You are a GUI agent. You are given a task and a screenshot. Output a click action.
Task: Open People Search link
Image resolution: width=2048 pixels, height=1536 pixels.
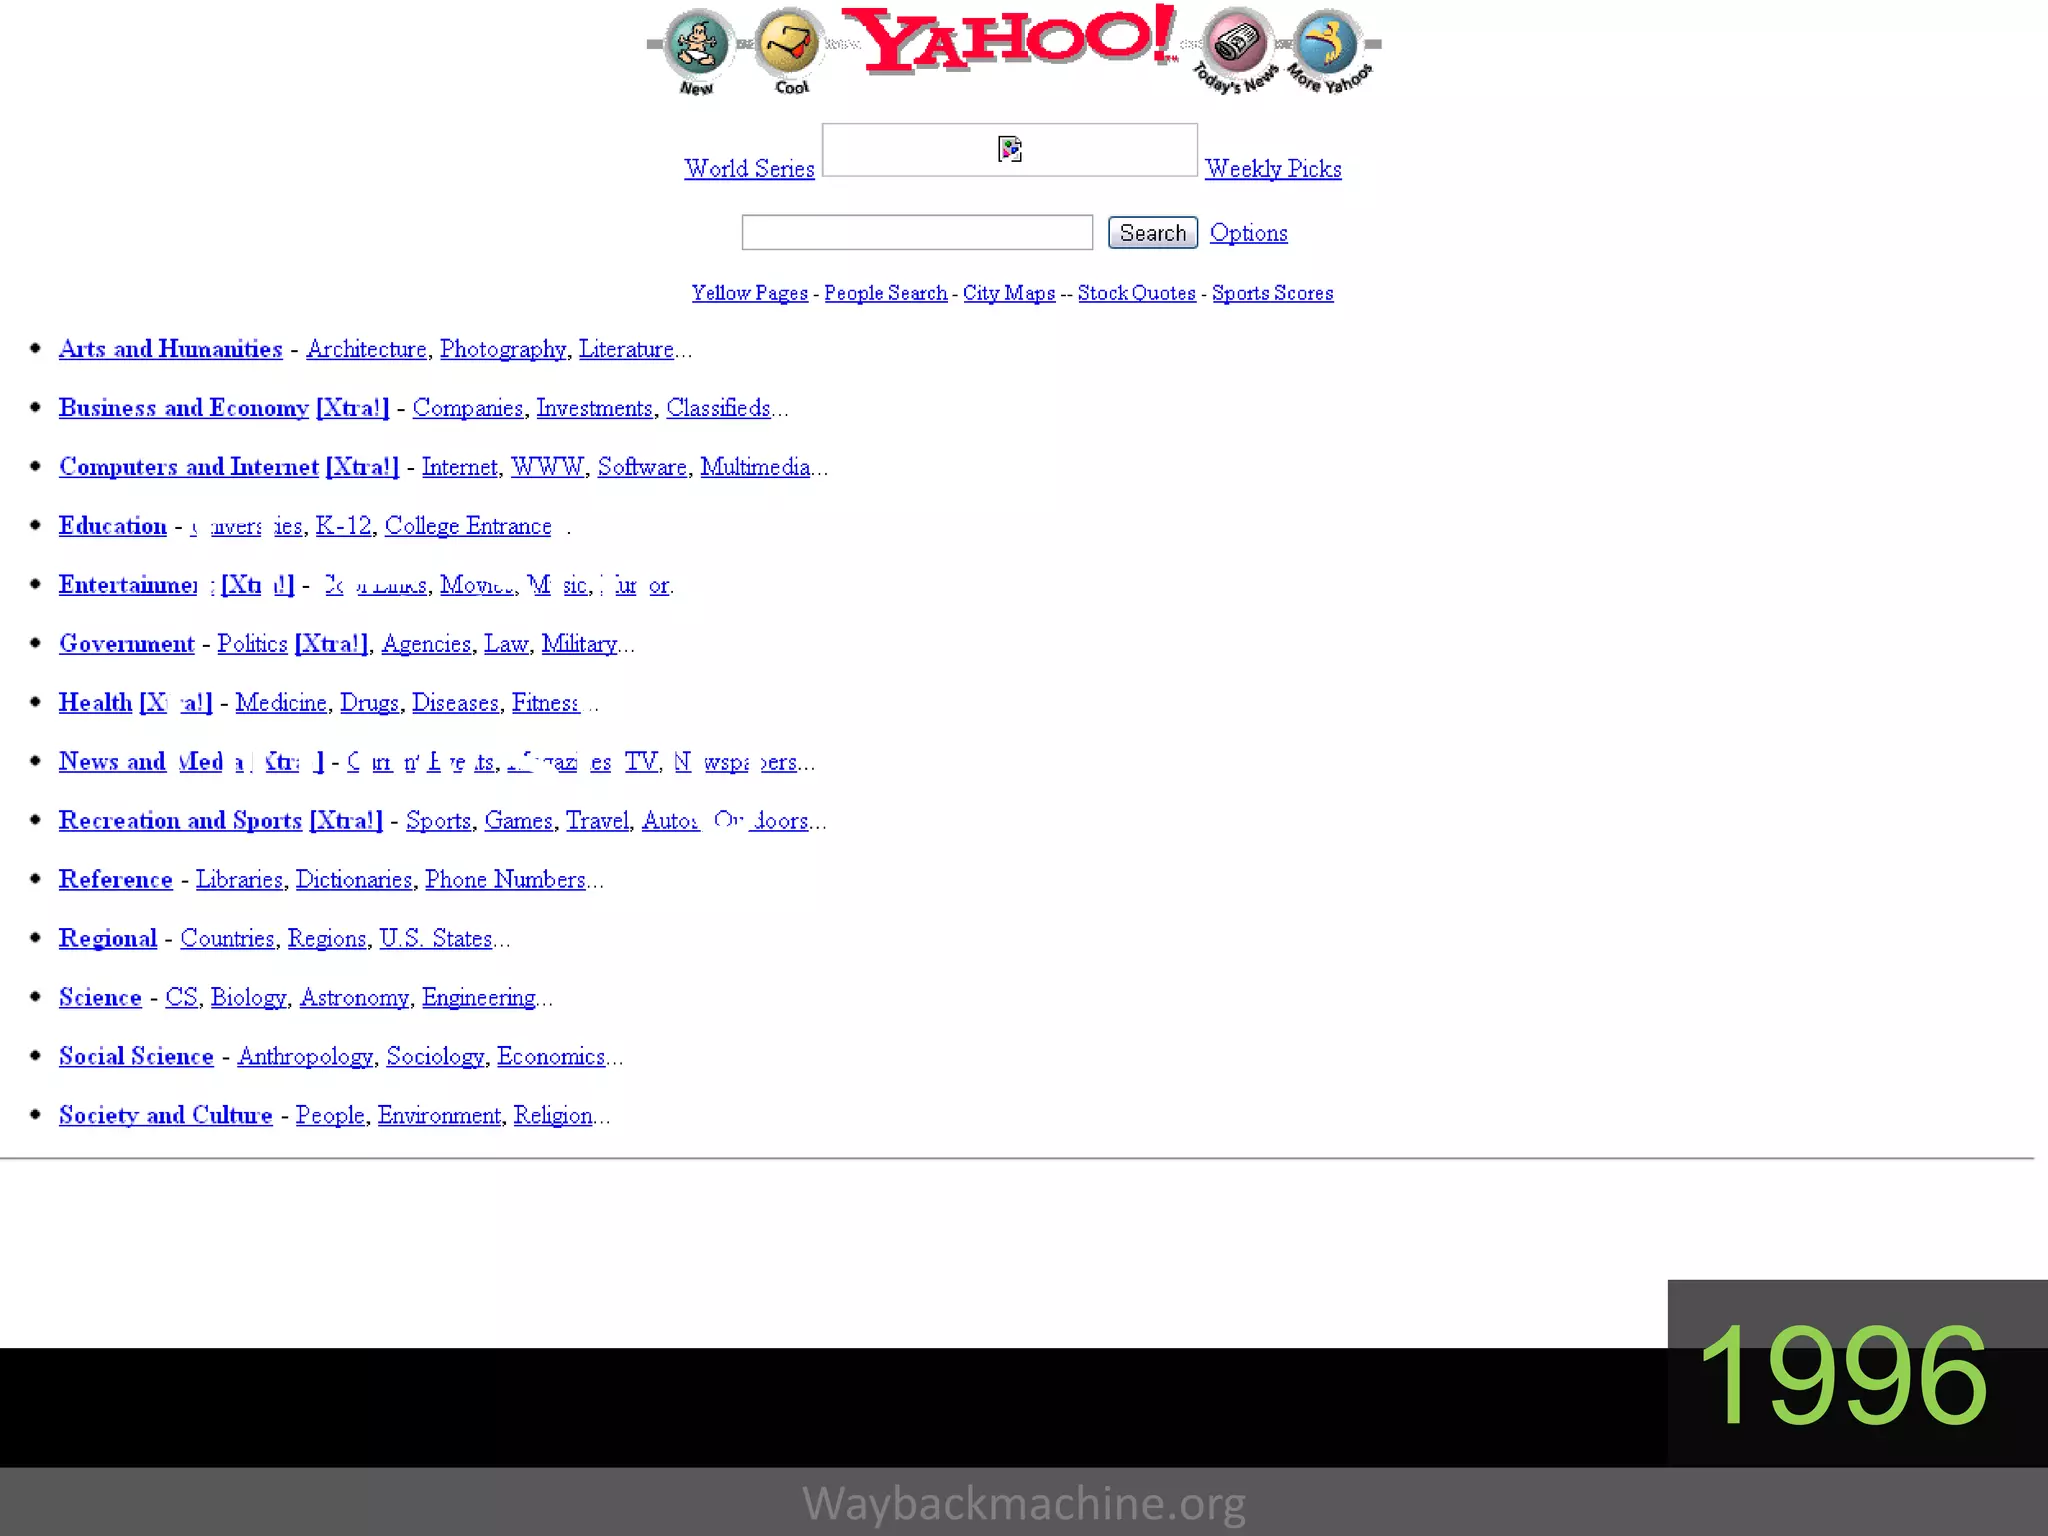click(886, 293)
